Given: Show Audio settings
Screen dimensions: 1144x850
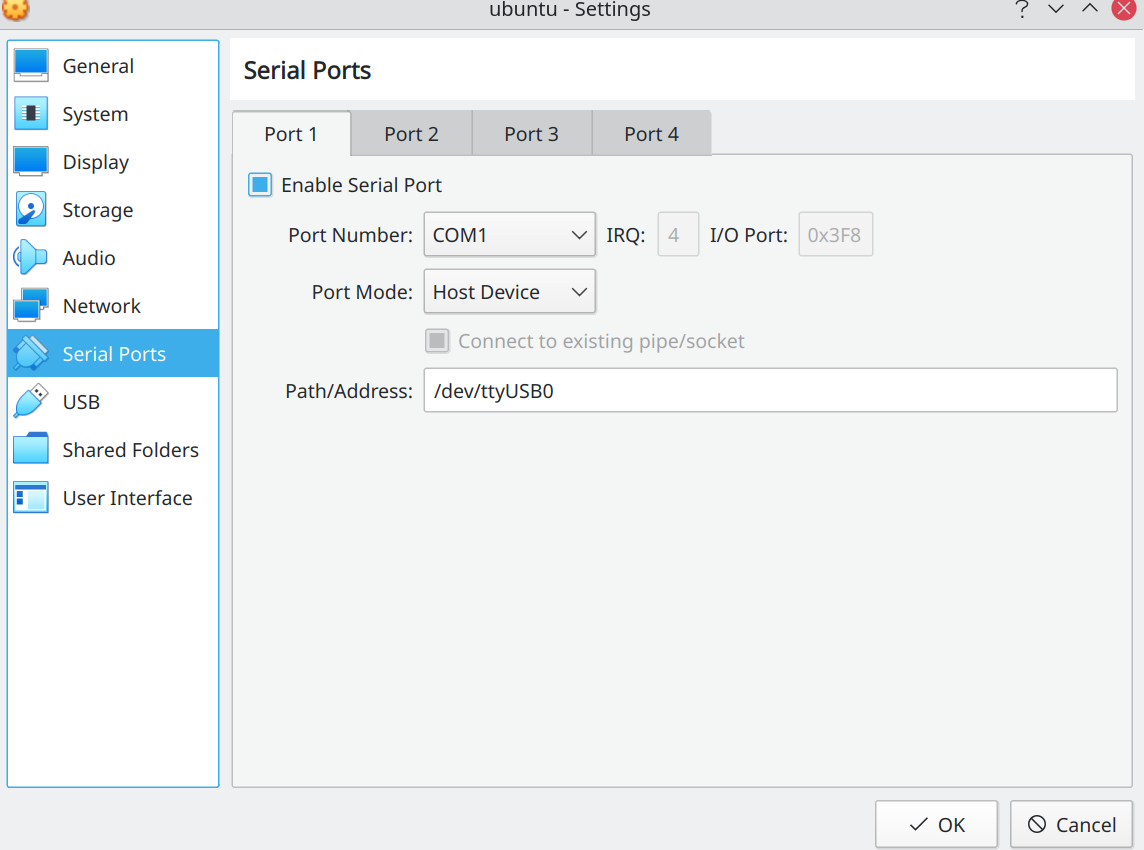Looking at the screenshot, I should tap(113, 258).
